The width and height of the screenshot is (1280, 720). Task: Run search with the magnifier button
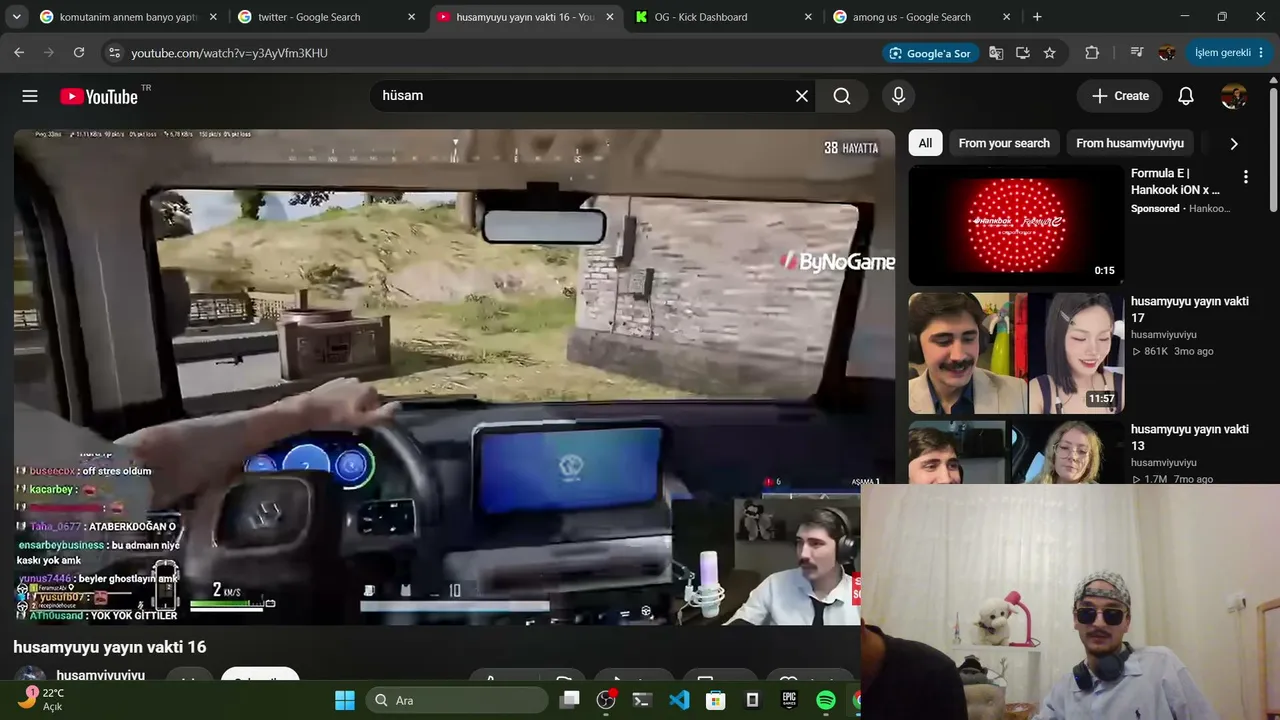842,96
